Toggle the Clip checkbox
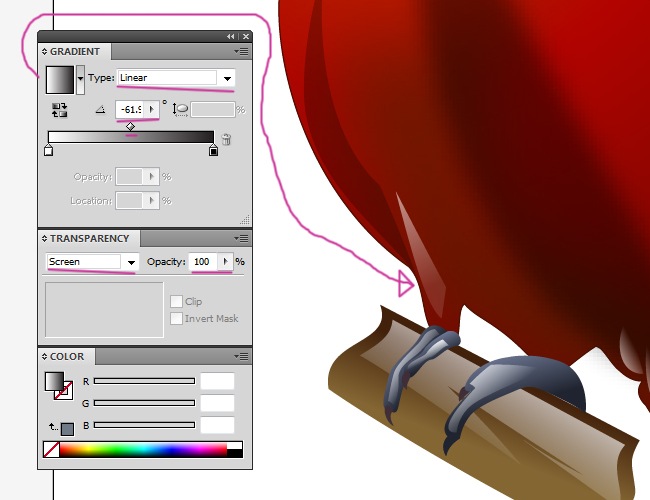This screenshot has height=500, width=650. [176, 301]
